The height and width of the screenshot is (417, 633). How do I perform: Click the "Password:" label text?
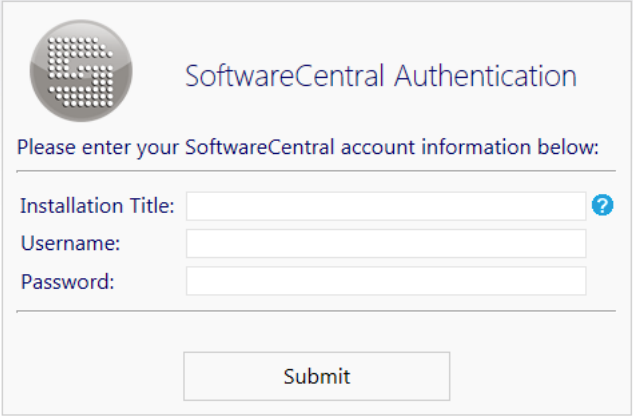click(68, 281)
